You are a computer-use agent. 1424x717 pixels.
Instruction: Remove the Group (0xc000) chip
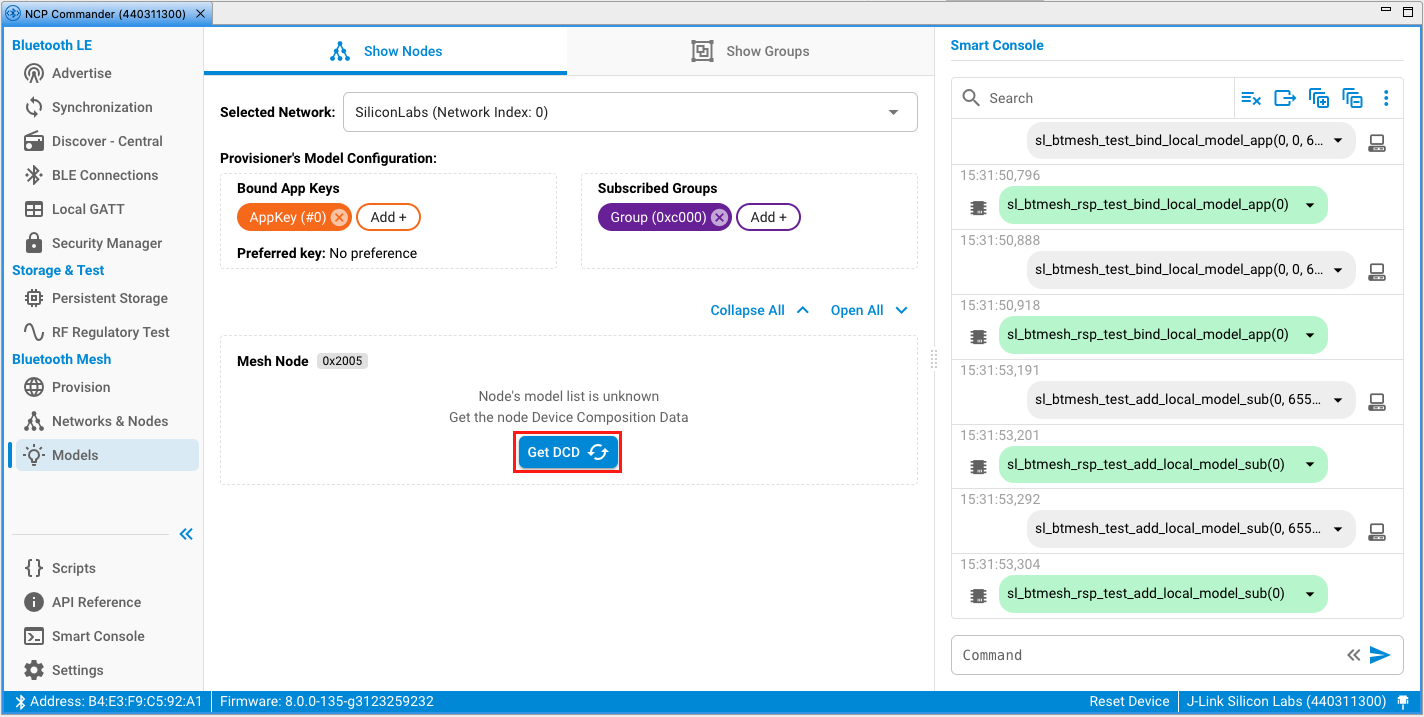[719, 217]
